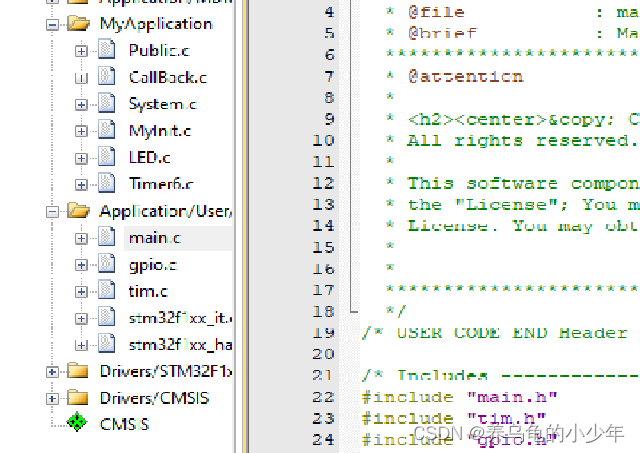
Task: Select the MyApplication group label
Action: coord(156,24)
